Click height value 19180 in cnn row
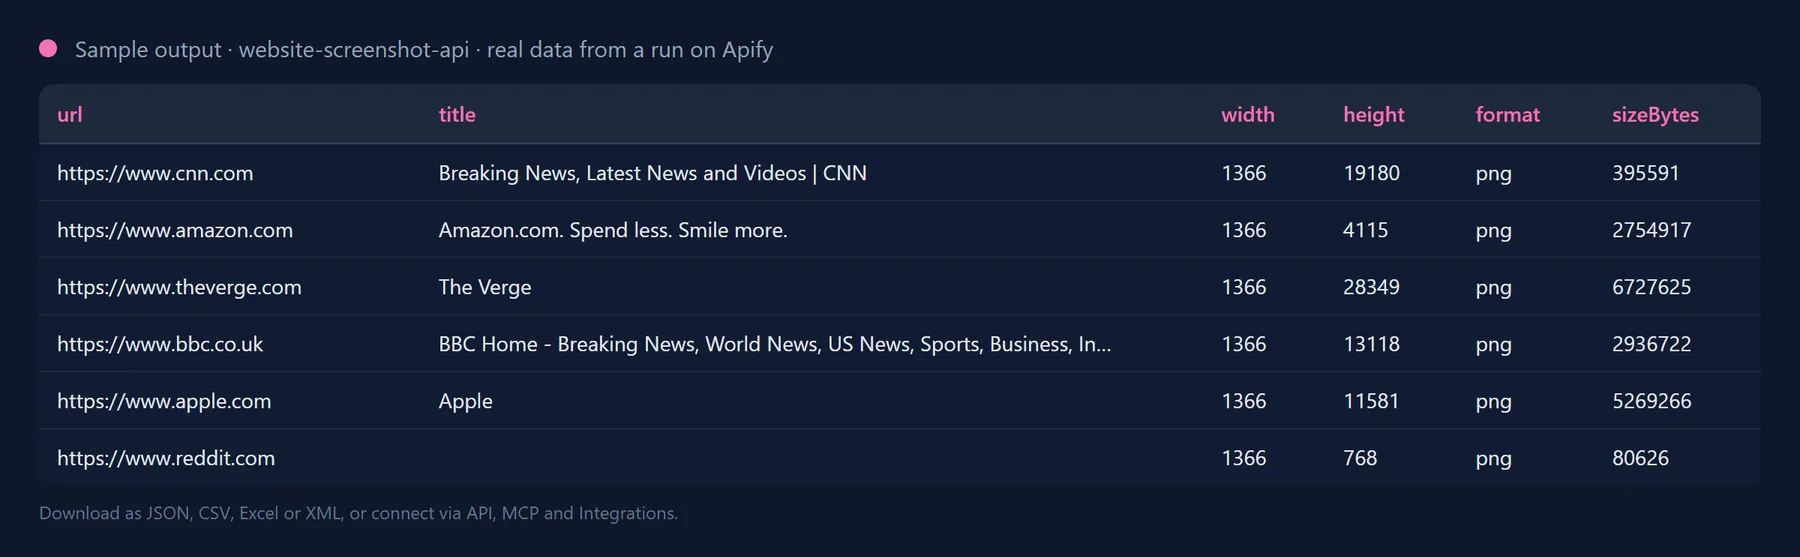The width and height of the screenshot is (1800, 557). (x=1371, y=173)
